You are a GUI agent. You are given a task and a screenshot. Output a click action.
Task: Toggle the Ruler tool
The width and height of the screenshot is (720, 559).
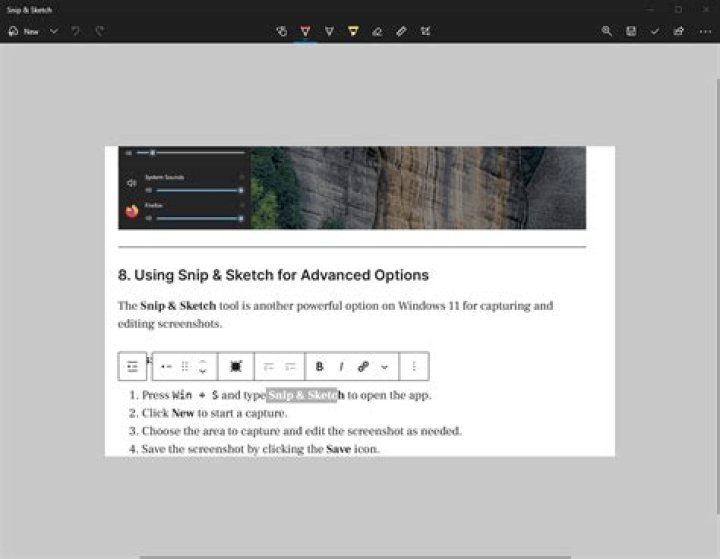coord(401,31)
